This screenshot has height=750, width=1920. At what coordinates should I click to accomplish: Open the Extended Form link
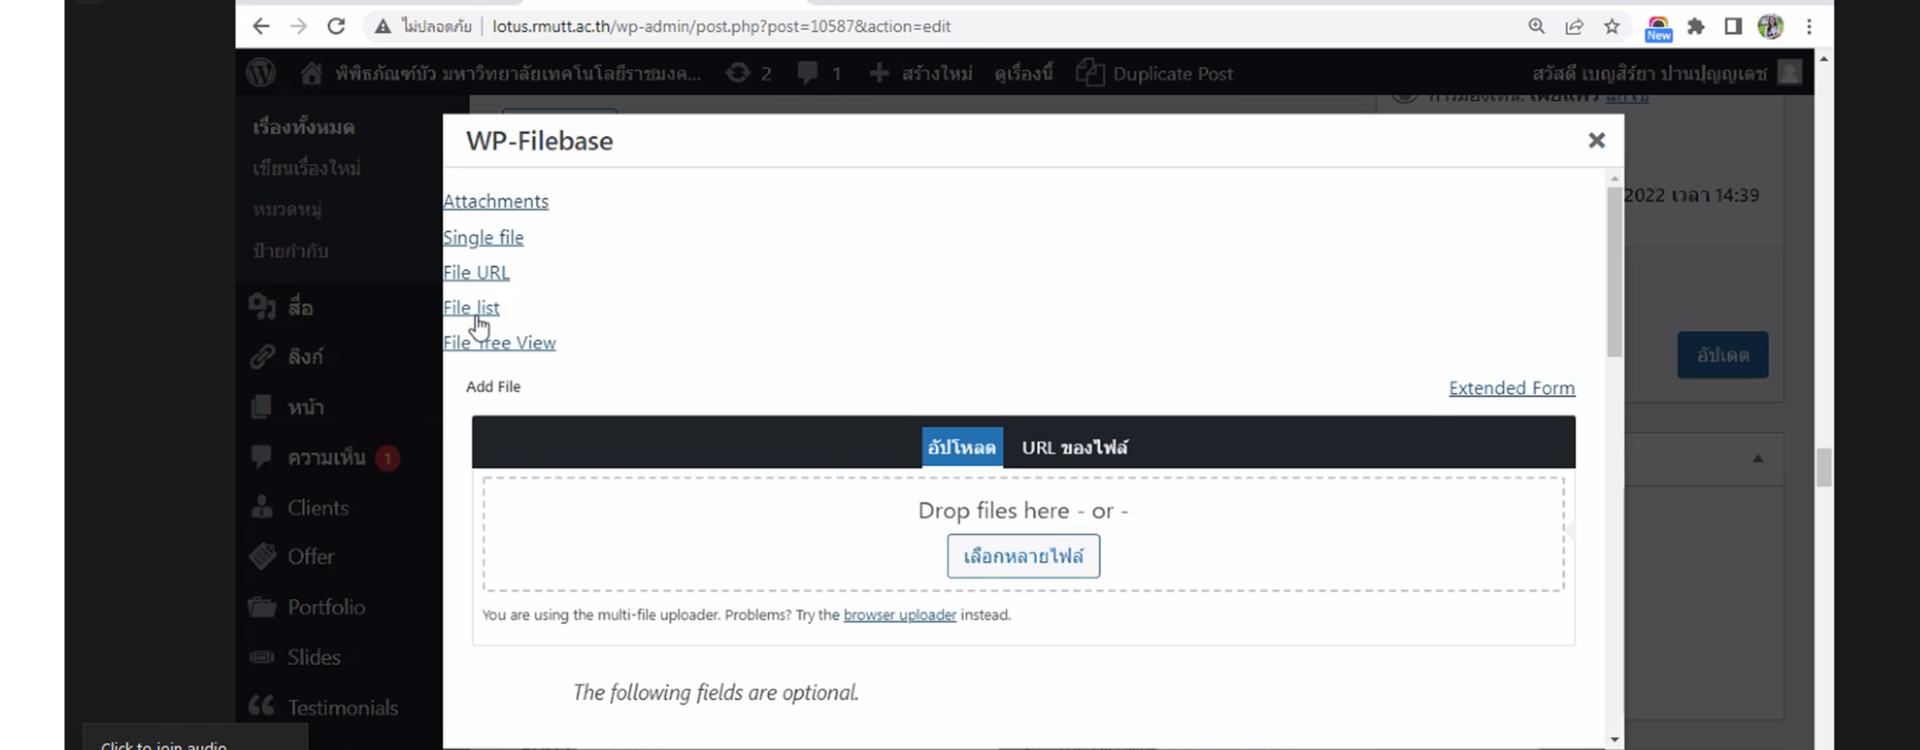pos(1512,388)
